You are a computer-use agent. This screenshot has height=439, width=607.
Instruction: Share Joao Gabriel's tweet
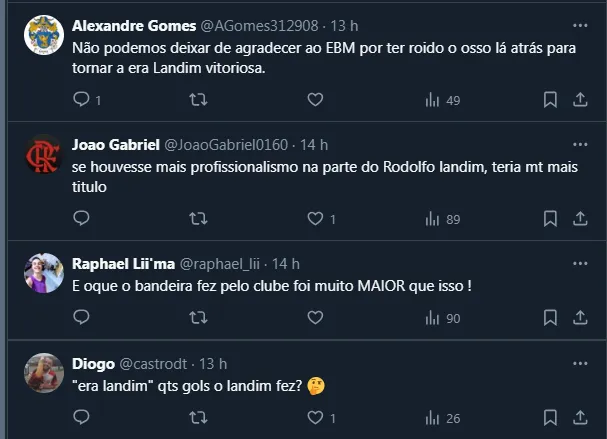pyautogui.click(x=580, y=219)
